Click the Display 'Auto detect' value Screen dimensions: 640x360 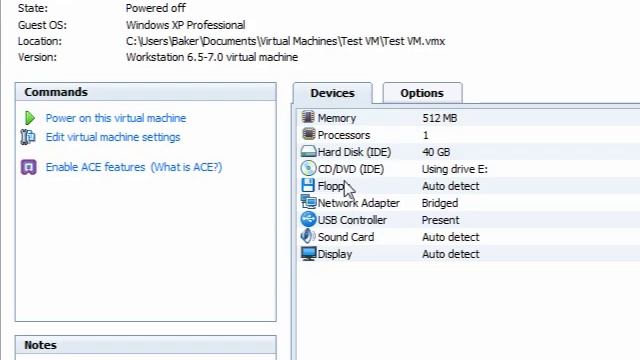tap(451, 254)
